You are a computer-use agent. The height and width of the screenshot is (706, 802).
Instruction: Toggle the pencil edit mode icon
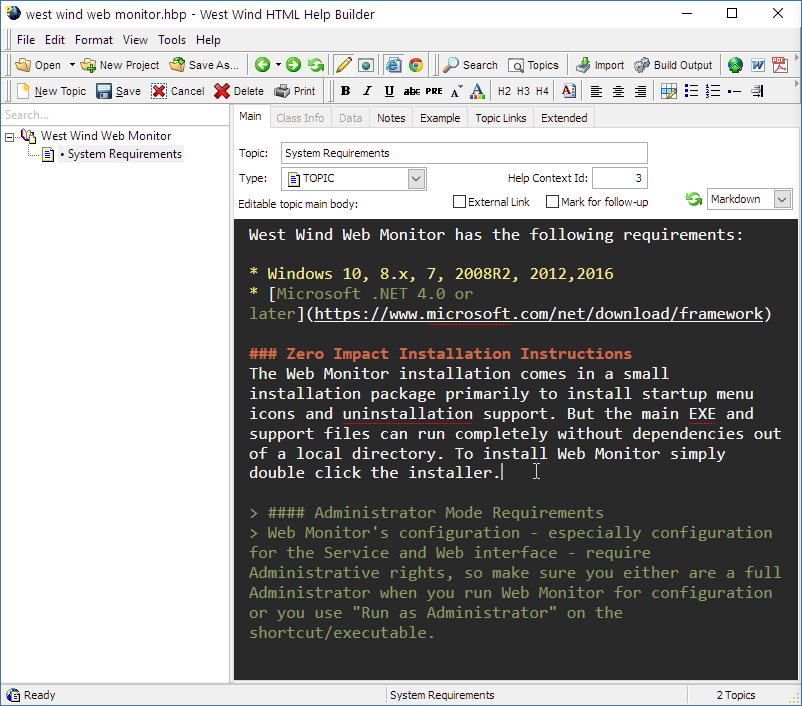(x=343, y=65)
